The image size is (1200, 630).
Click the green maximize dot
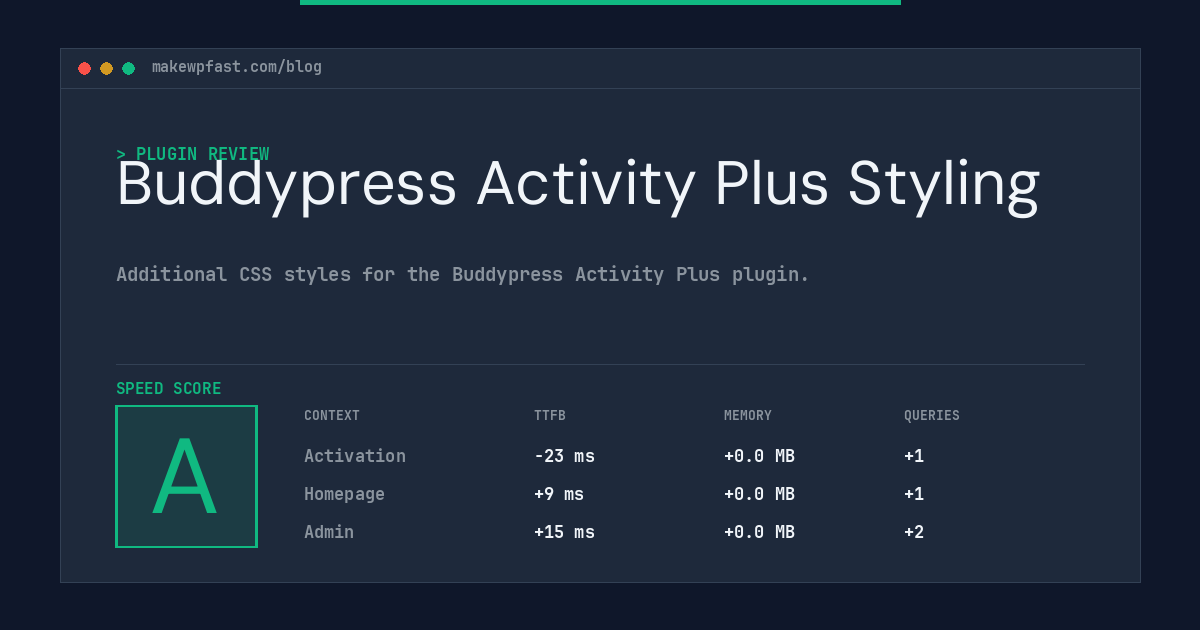(x=128, y=68)
